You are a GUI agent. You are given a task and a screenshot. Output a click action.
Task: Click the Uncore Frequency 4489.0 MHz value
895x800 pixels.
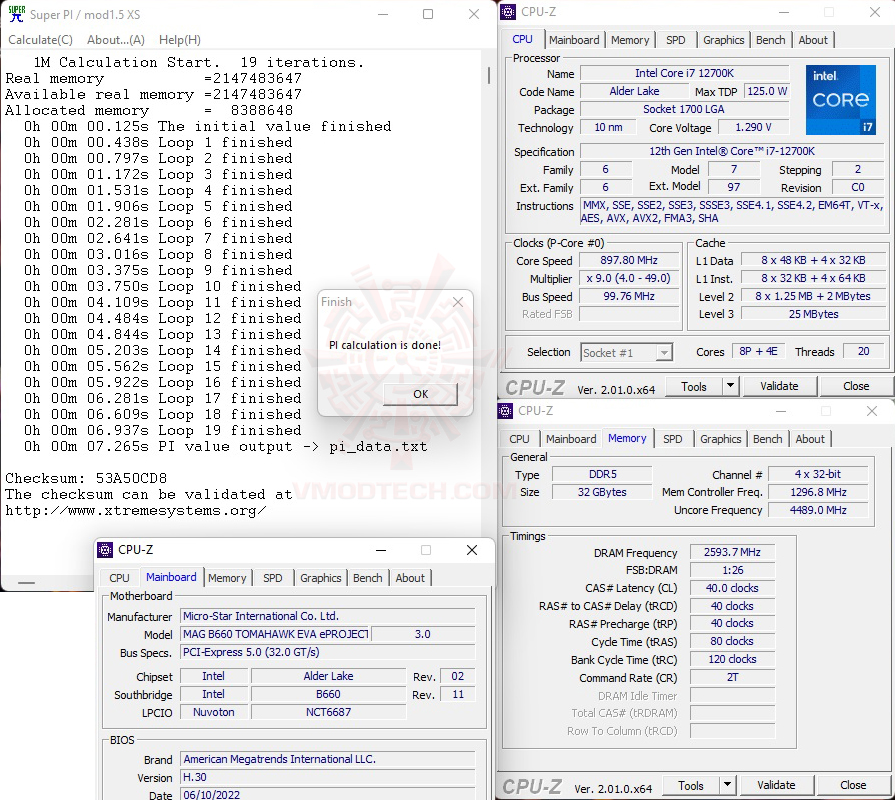pyautogui.click(x=818, y=510)
